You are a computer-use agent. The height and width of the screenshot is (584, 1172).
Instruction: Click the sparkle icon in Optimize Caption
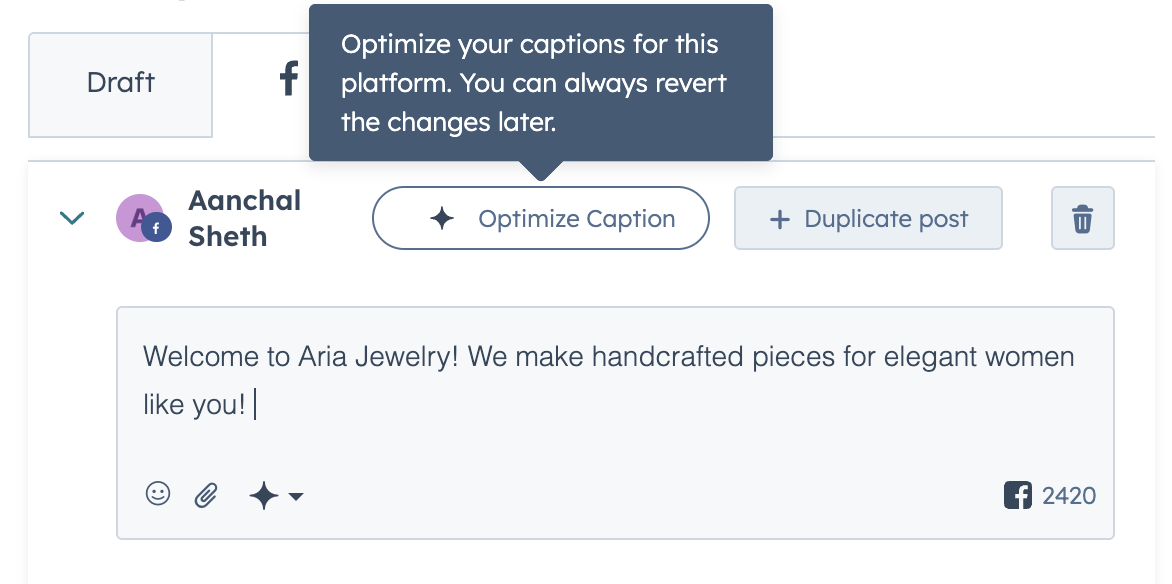(x=442, y=218)
